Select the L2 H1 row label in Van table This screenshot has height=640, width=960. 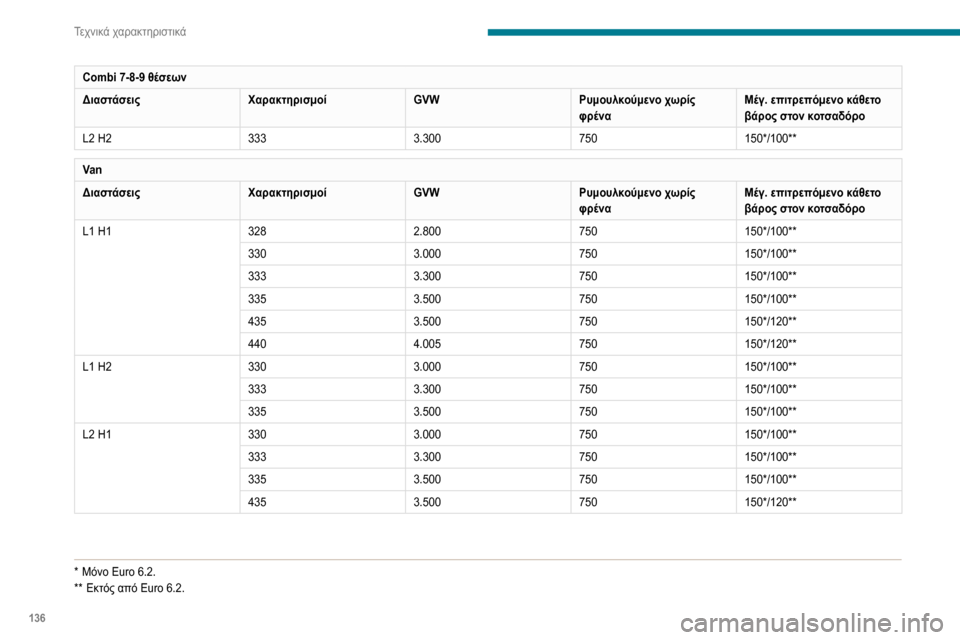pyautogui.click(x=97, y=434)
